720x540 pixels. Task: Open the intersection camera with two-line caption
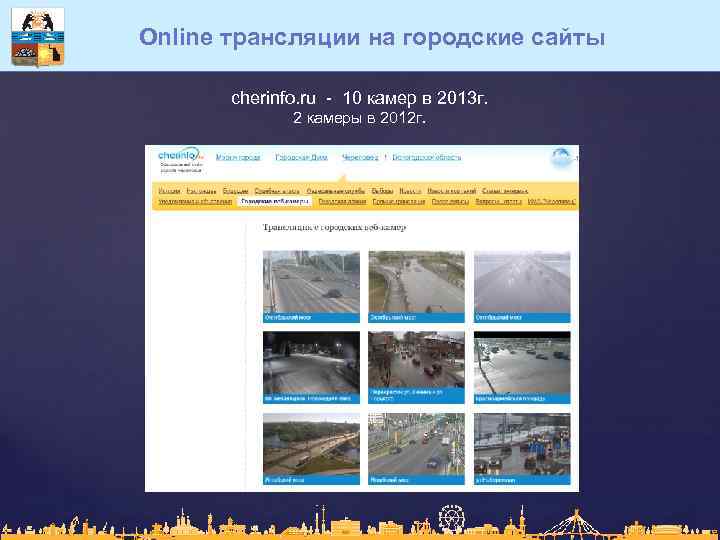click(x=416, y=367)
